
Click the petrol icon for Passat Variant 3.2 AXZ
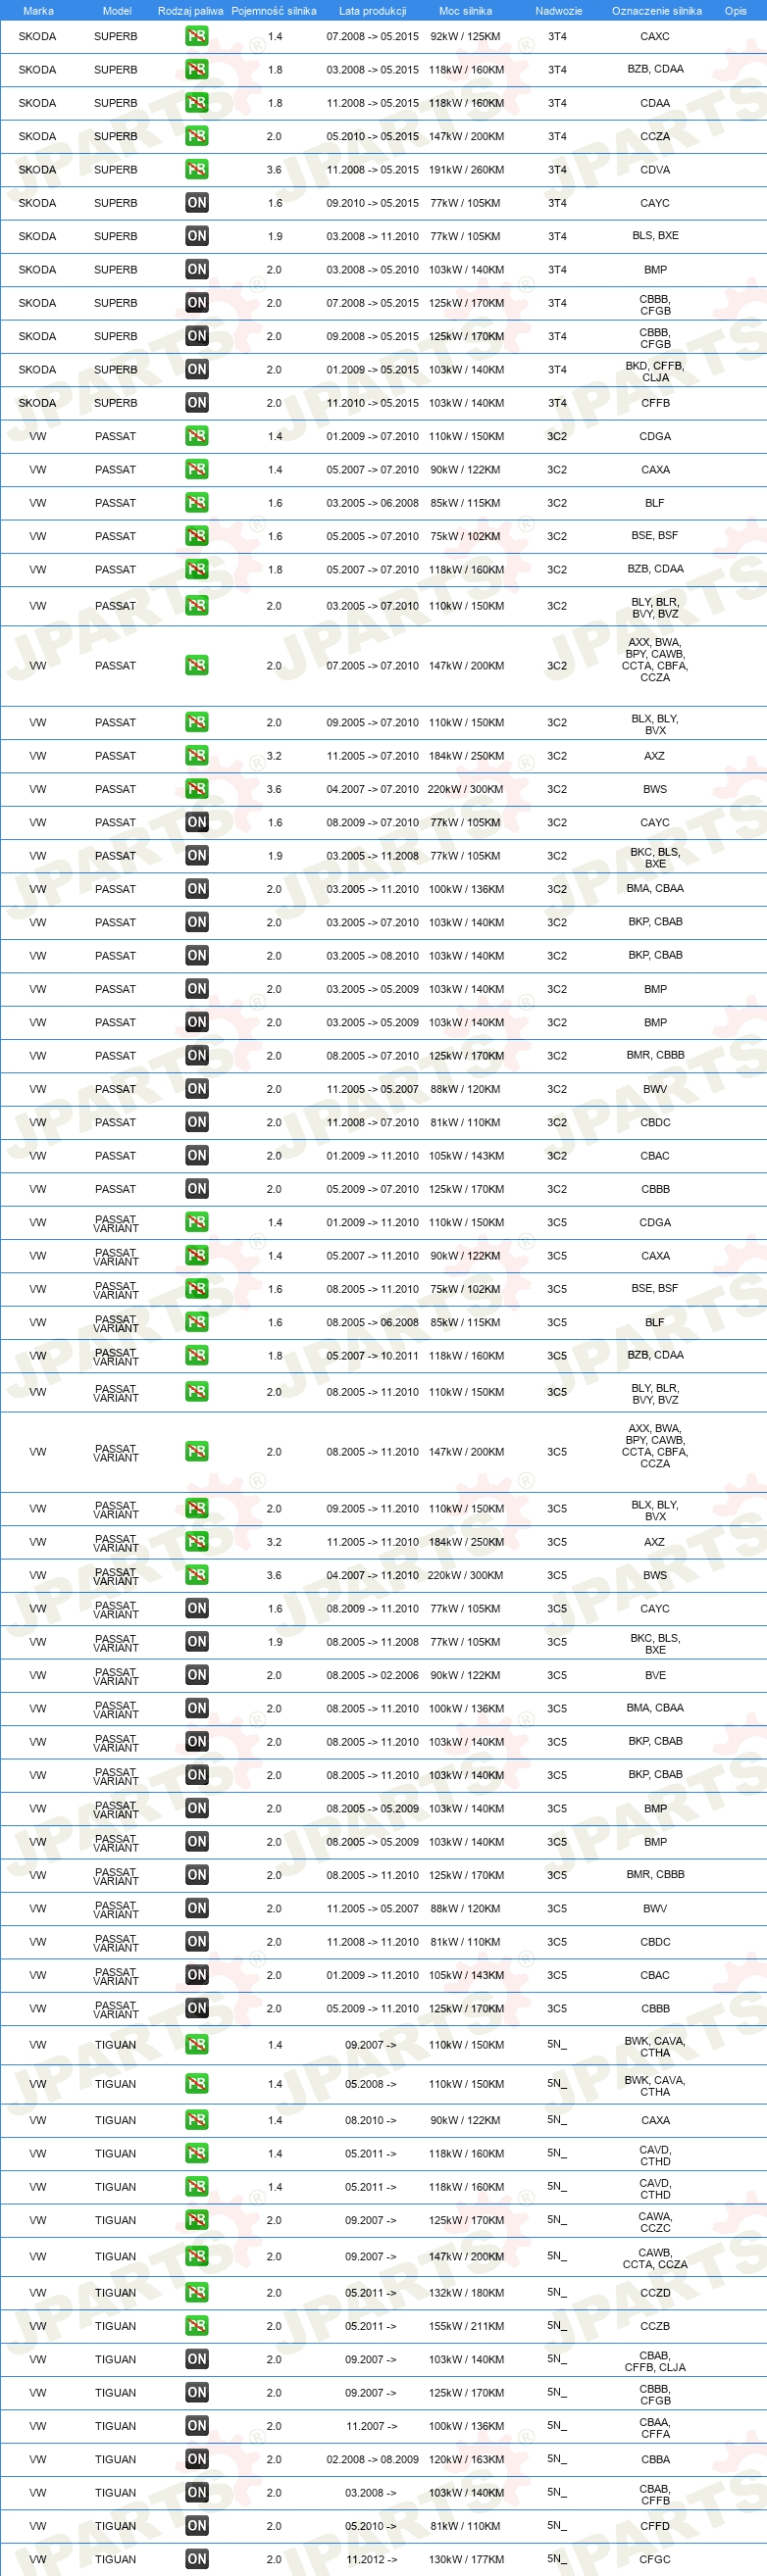pyautogui.click(x=197, y=1542)
